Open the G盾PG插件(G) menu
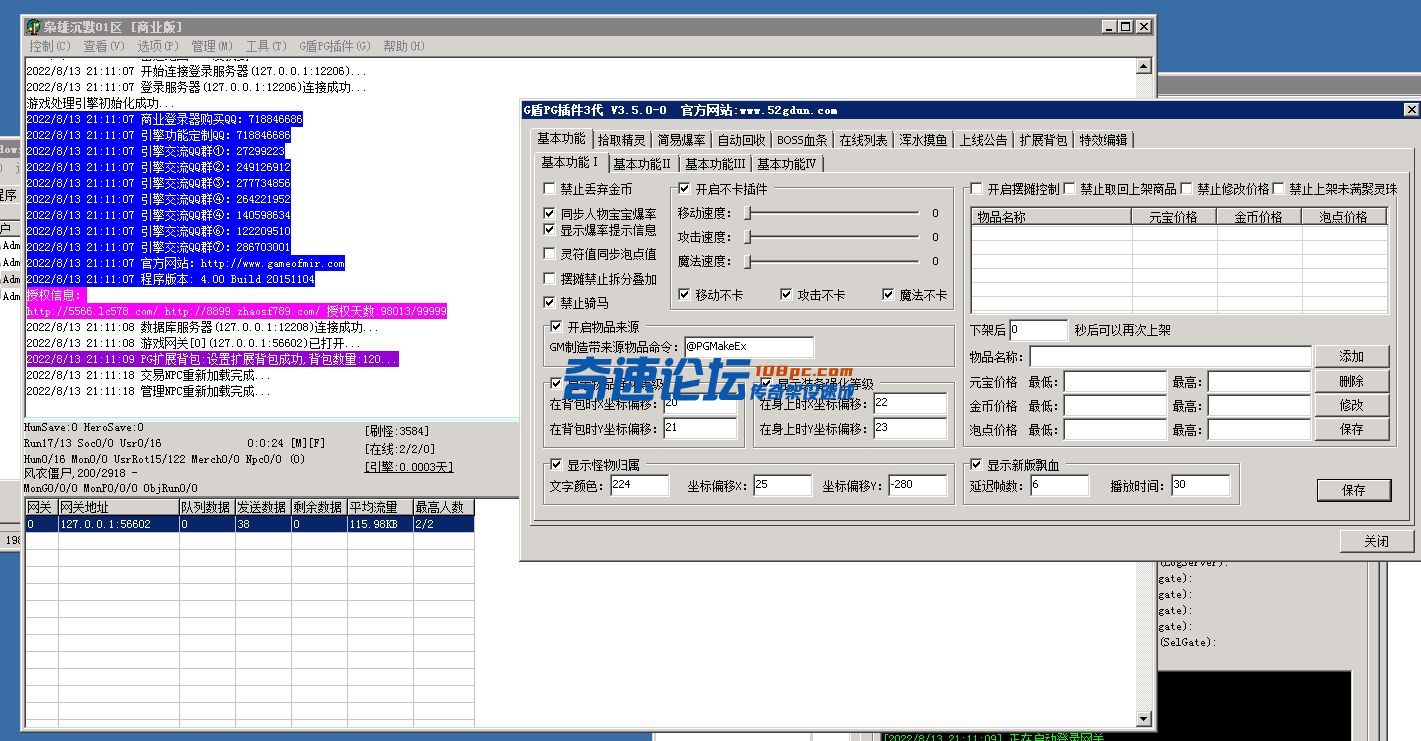 click(x=335, y=46)
